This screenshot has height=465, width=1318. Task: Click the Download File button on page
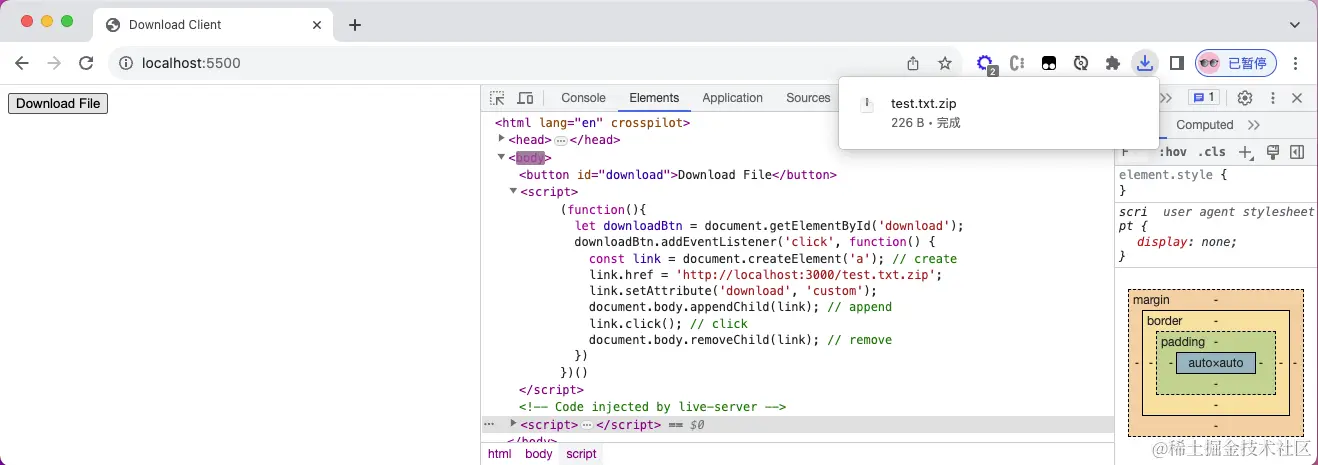(x=58, y=103)
